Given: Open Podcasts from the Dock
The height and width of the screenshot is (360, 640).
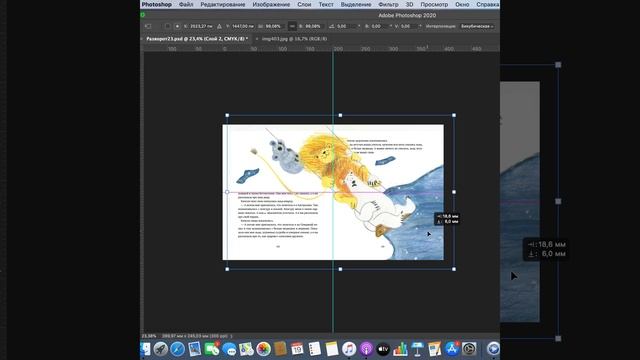Looking at the screenshot, I should [366, 349].
